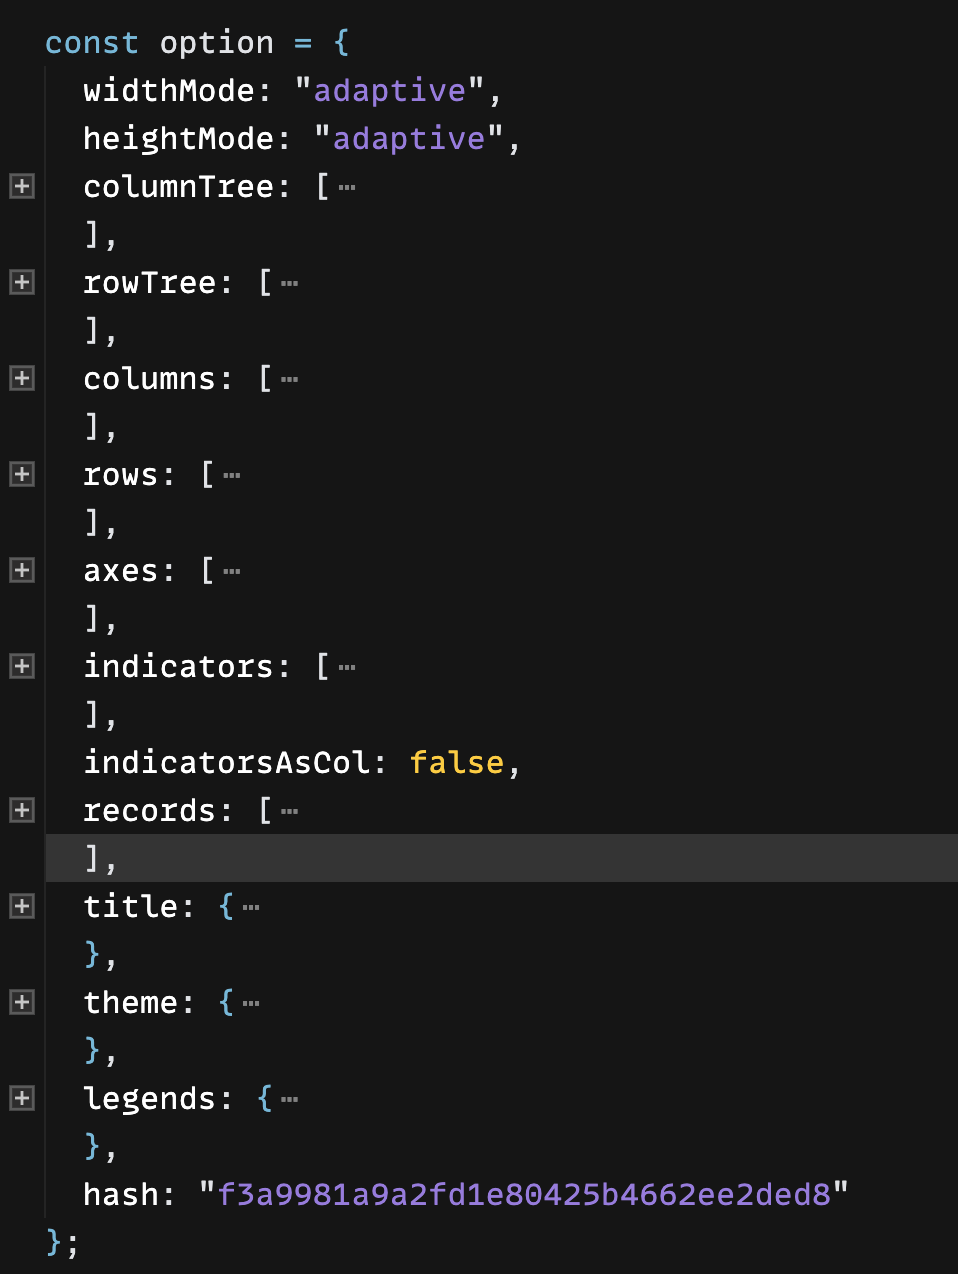Screen dimensions: 958x1274
Task: Unfold the axes array
Action: click(x=22, y=570)
